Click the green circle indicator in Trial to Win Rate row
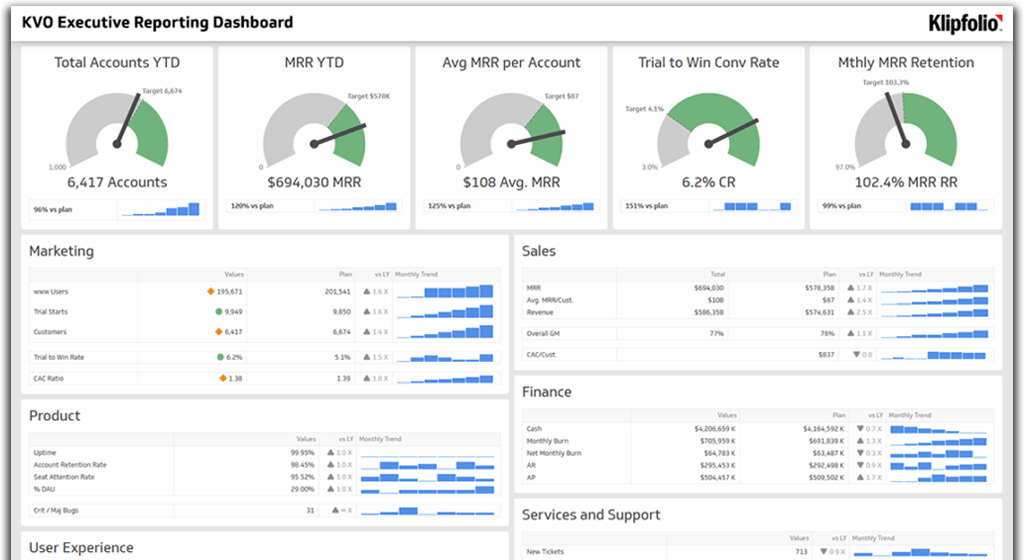Viewport: 1024px width, 560px height. (221, 357)
